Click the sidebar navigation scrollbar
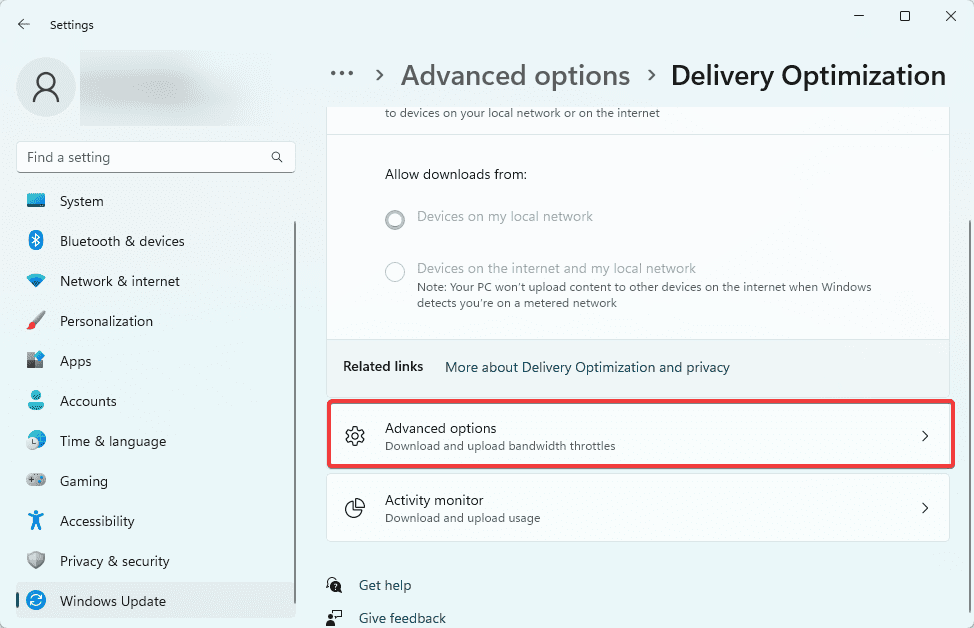Image resolution: width=974 pixels, height=628 pixels. click(294, 412)
